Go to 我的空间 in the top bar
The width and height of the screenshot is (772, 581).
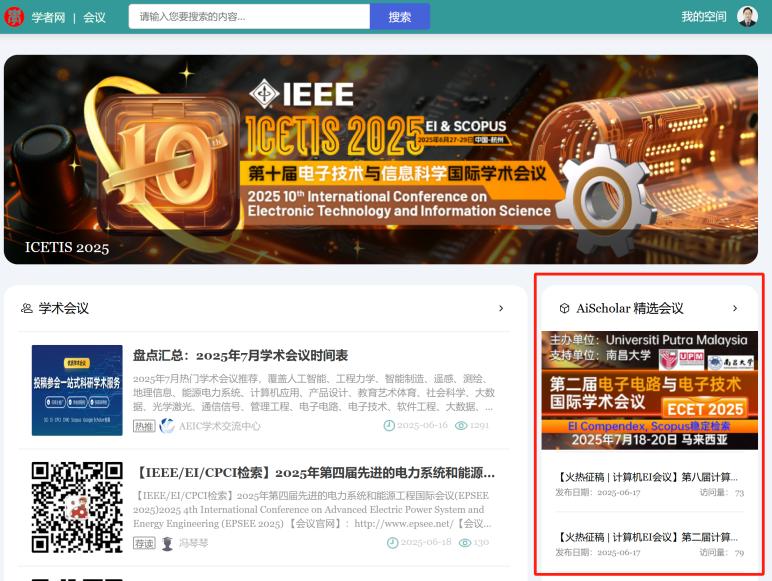click(x=703, y=17)
